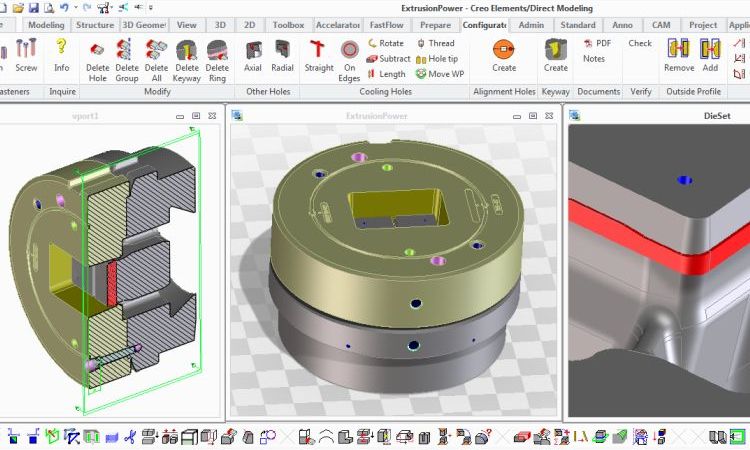750x450 pixels.
Task: Click Hole tip option
Action: [x=437, y=59]
